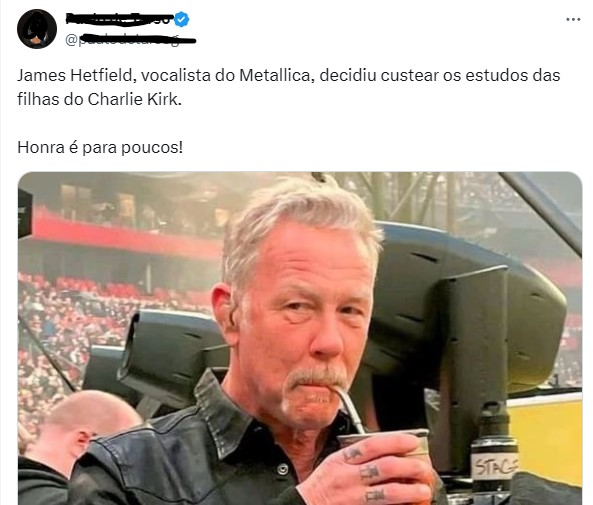This screenshot has width=593, height=505.
Task: Click the yellow barrier in the photo
Action: (x=546, y=439)
